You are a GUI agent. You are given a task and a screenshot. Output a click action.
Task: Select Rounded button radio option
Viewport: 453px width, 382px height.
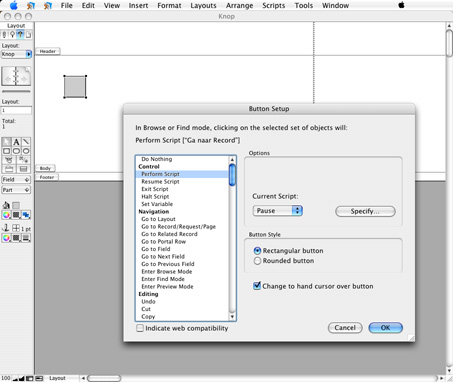point(257,261)
